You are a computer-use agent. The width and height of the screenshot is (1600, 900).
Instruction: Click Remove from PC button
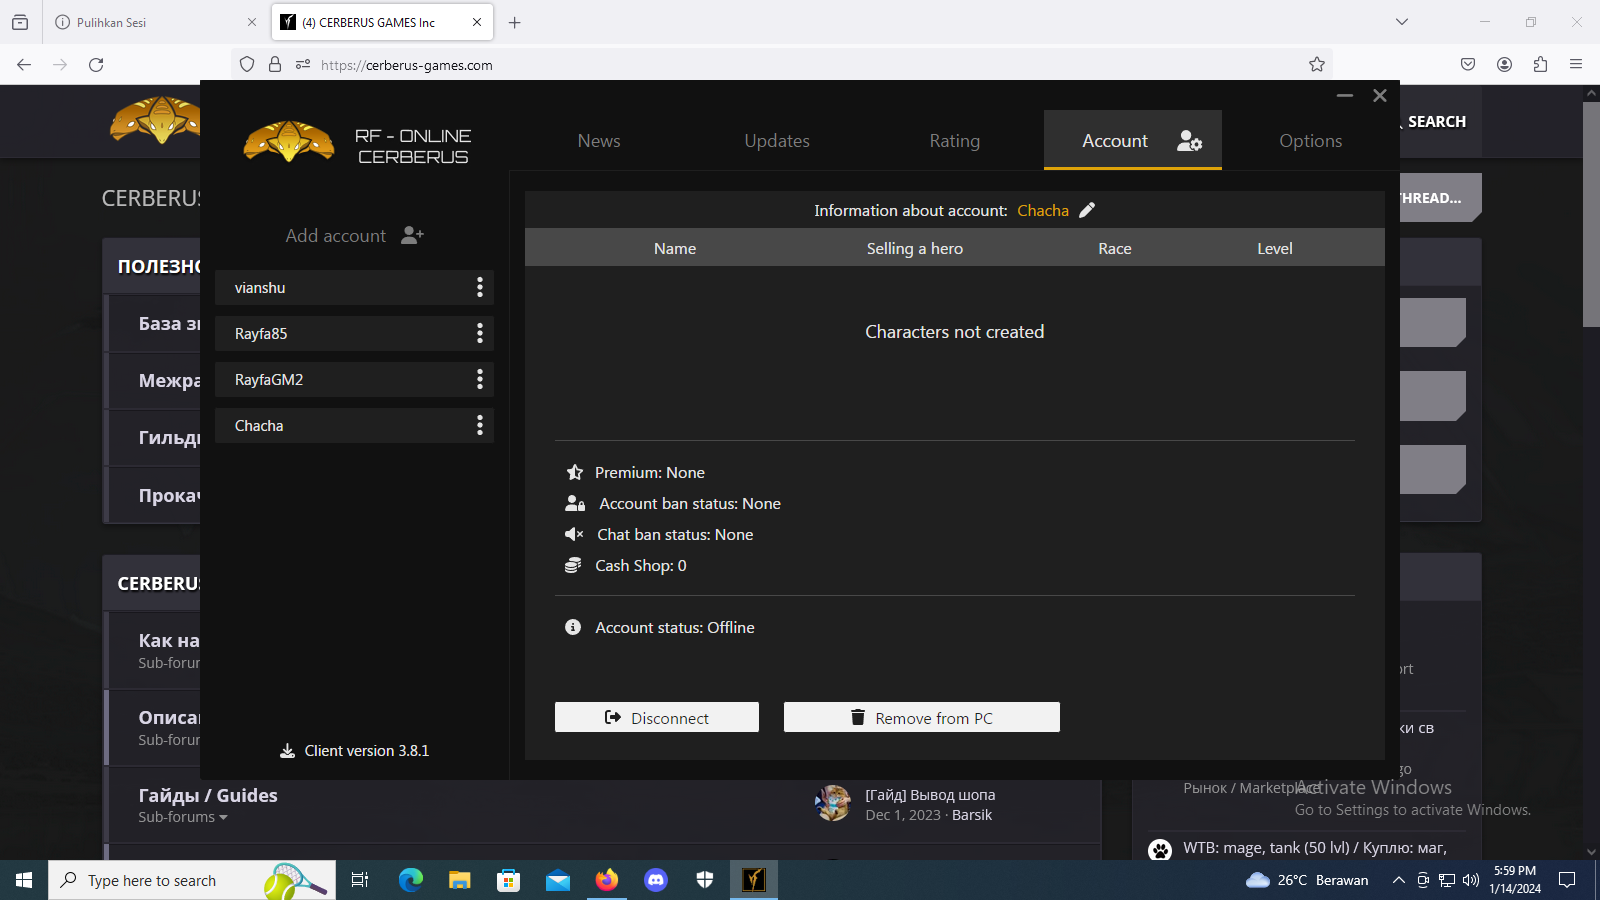pos(922,717)
